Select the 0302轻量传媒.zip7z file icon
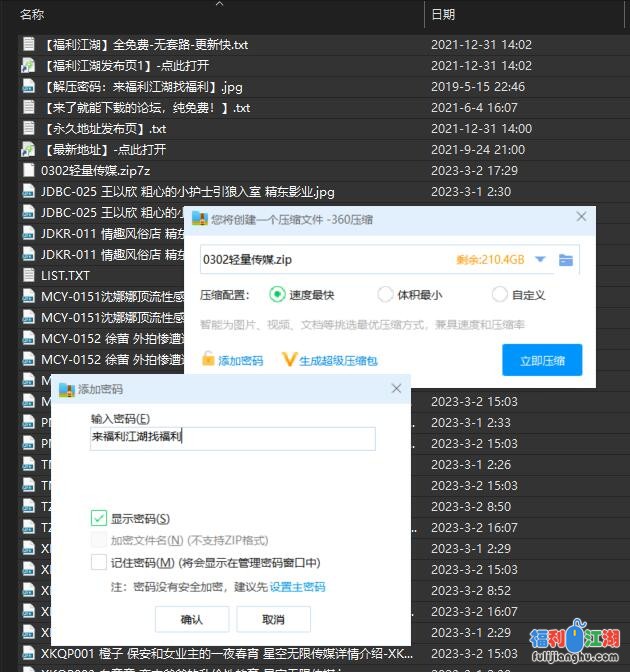Screen dimensions: 630x672 [x=28, y=170]
